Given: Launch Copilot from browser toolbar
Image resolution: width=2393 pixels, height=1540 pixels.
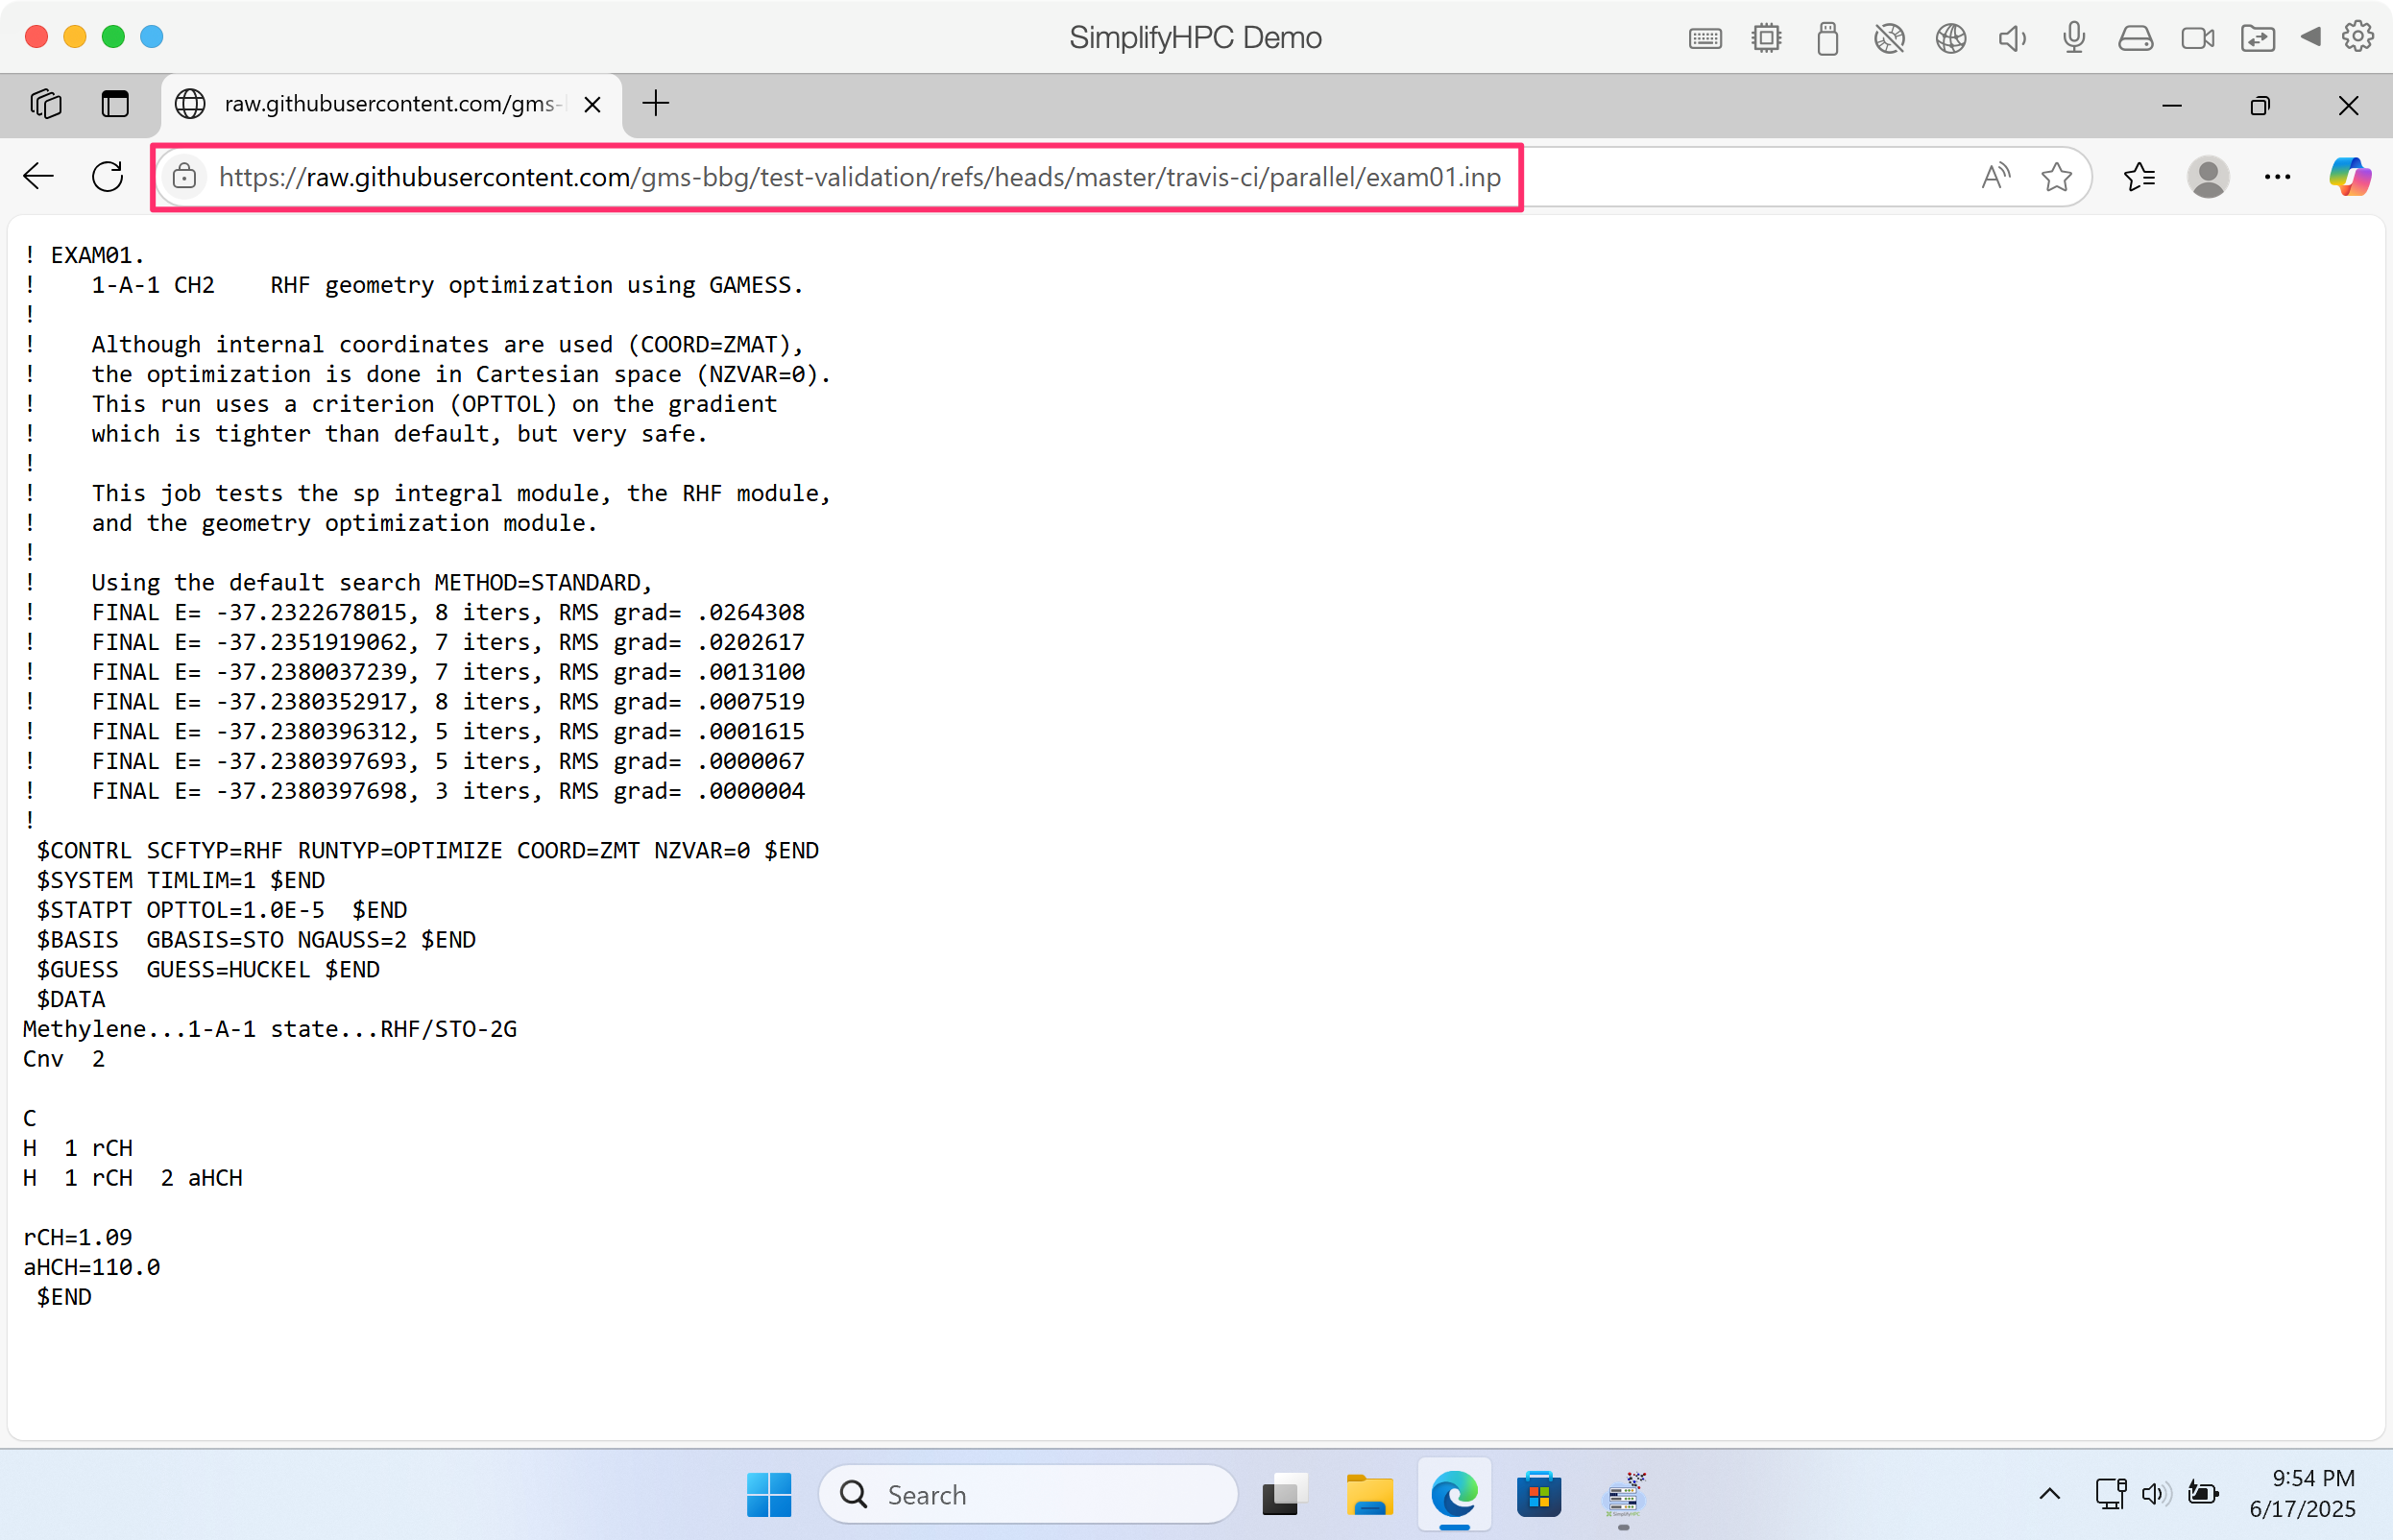Looking at the screenshot, I should [x=2349, y=177].
